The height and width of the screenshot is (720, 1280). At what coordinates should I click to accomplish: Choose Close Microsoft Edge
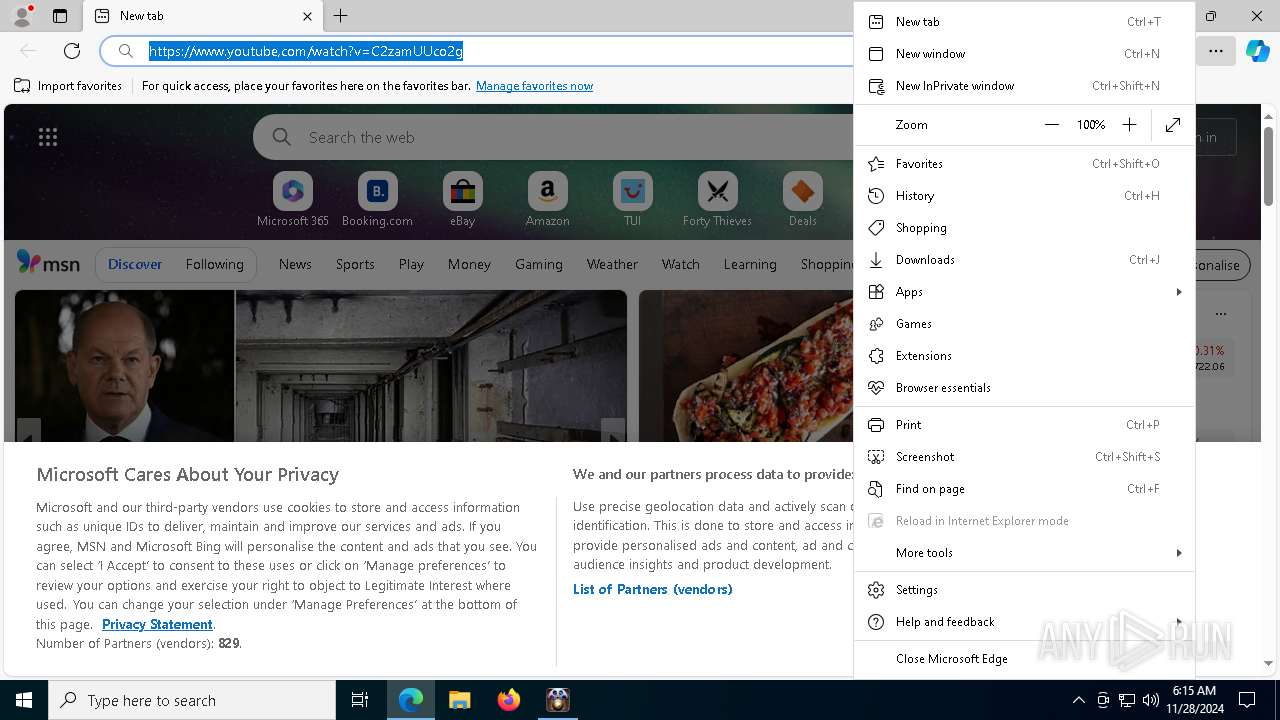point(1024,659)
